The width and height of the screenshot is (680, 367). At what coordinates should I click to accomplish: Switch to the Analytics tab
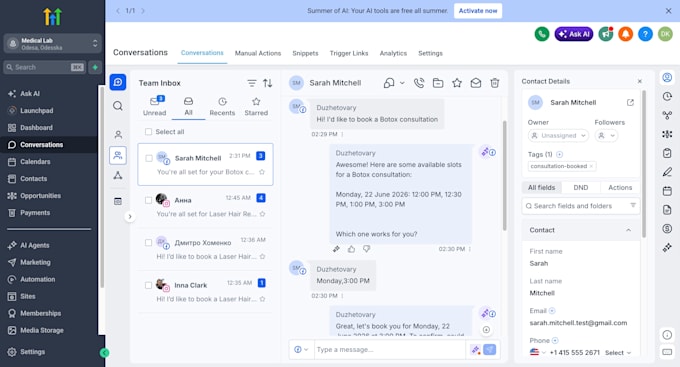[x=393, y=53]
